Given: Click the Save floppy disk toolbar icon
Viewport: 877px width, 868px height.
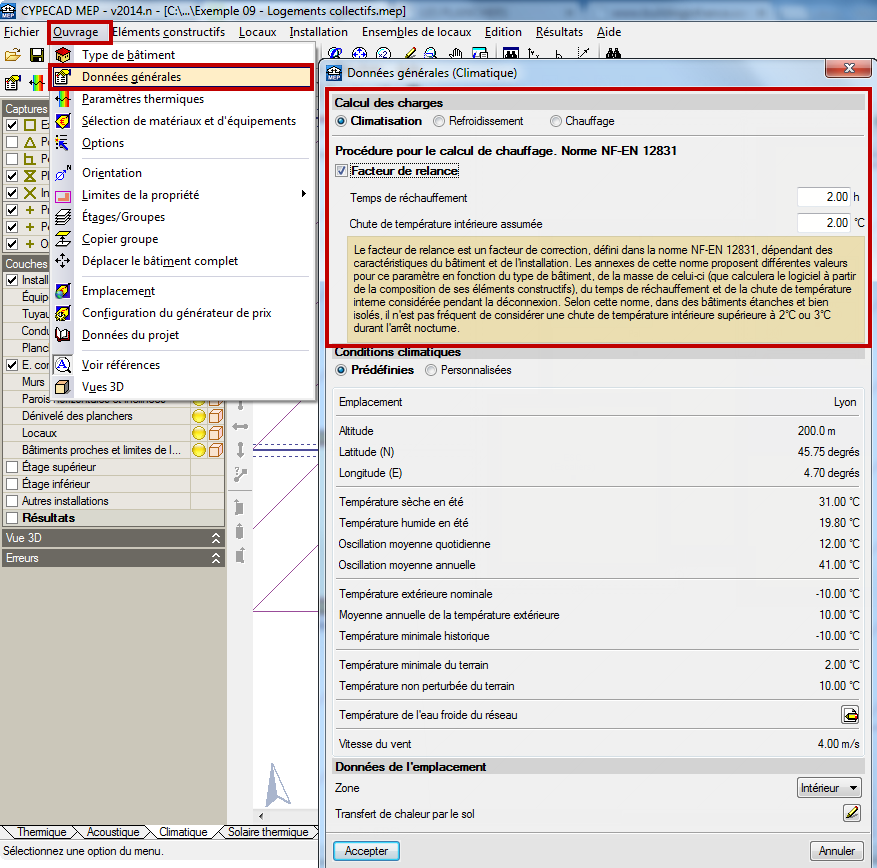Looking at the screenshot, I should point(36,54).
